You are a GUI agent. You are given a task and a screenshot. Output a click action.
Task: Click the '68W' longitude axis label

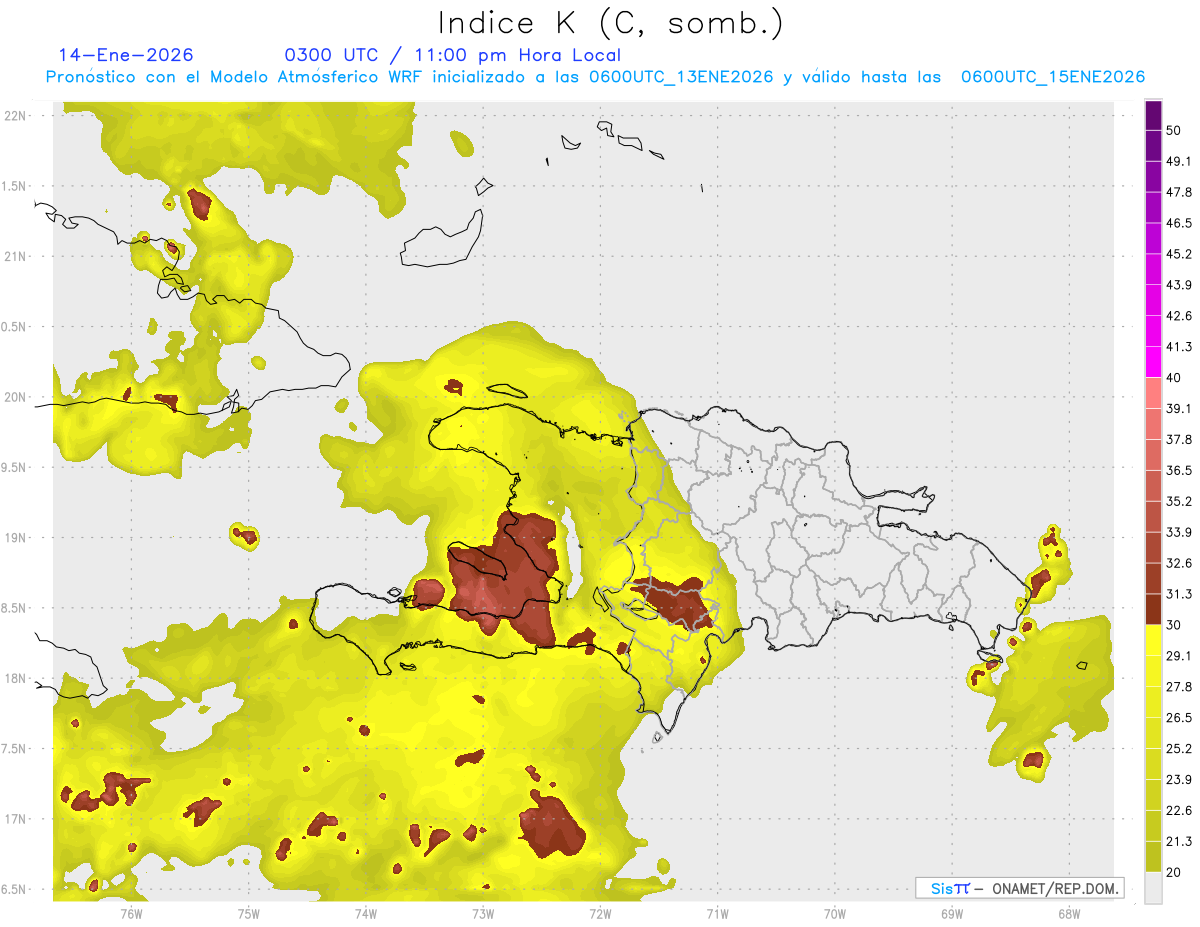[1068, 913]
